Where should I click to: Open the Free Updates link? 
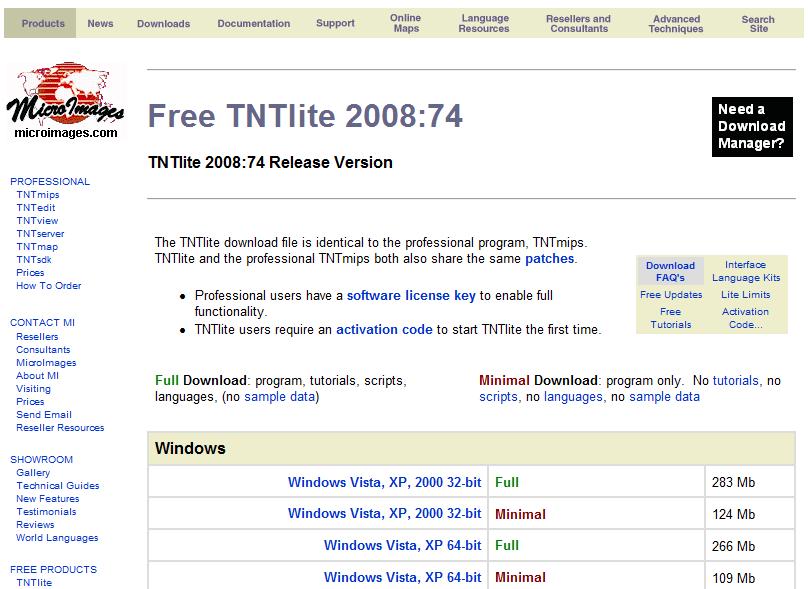tap(671, 295)
